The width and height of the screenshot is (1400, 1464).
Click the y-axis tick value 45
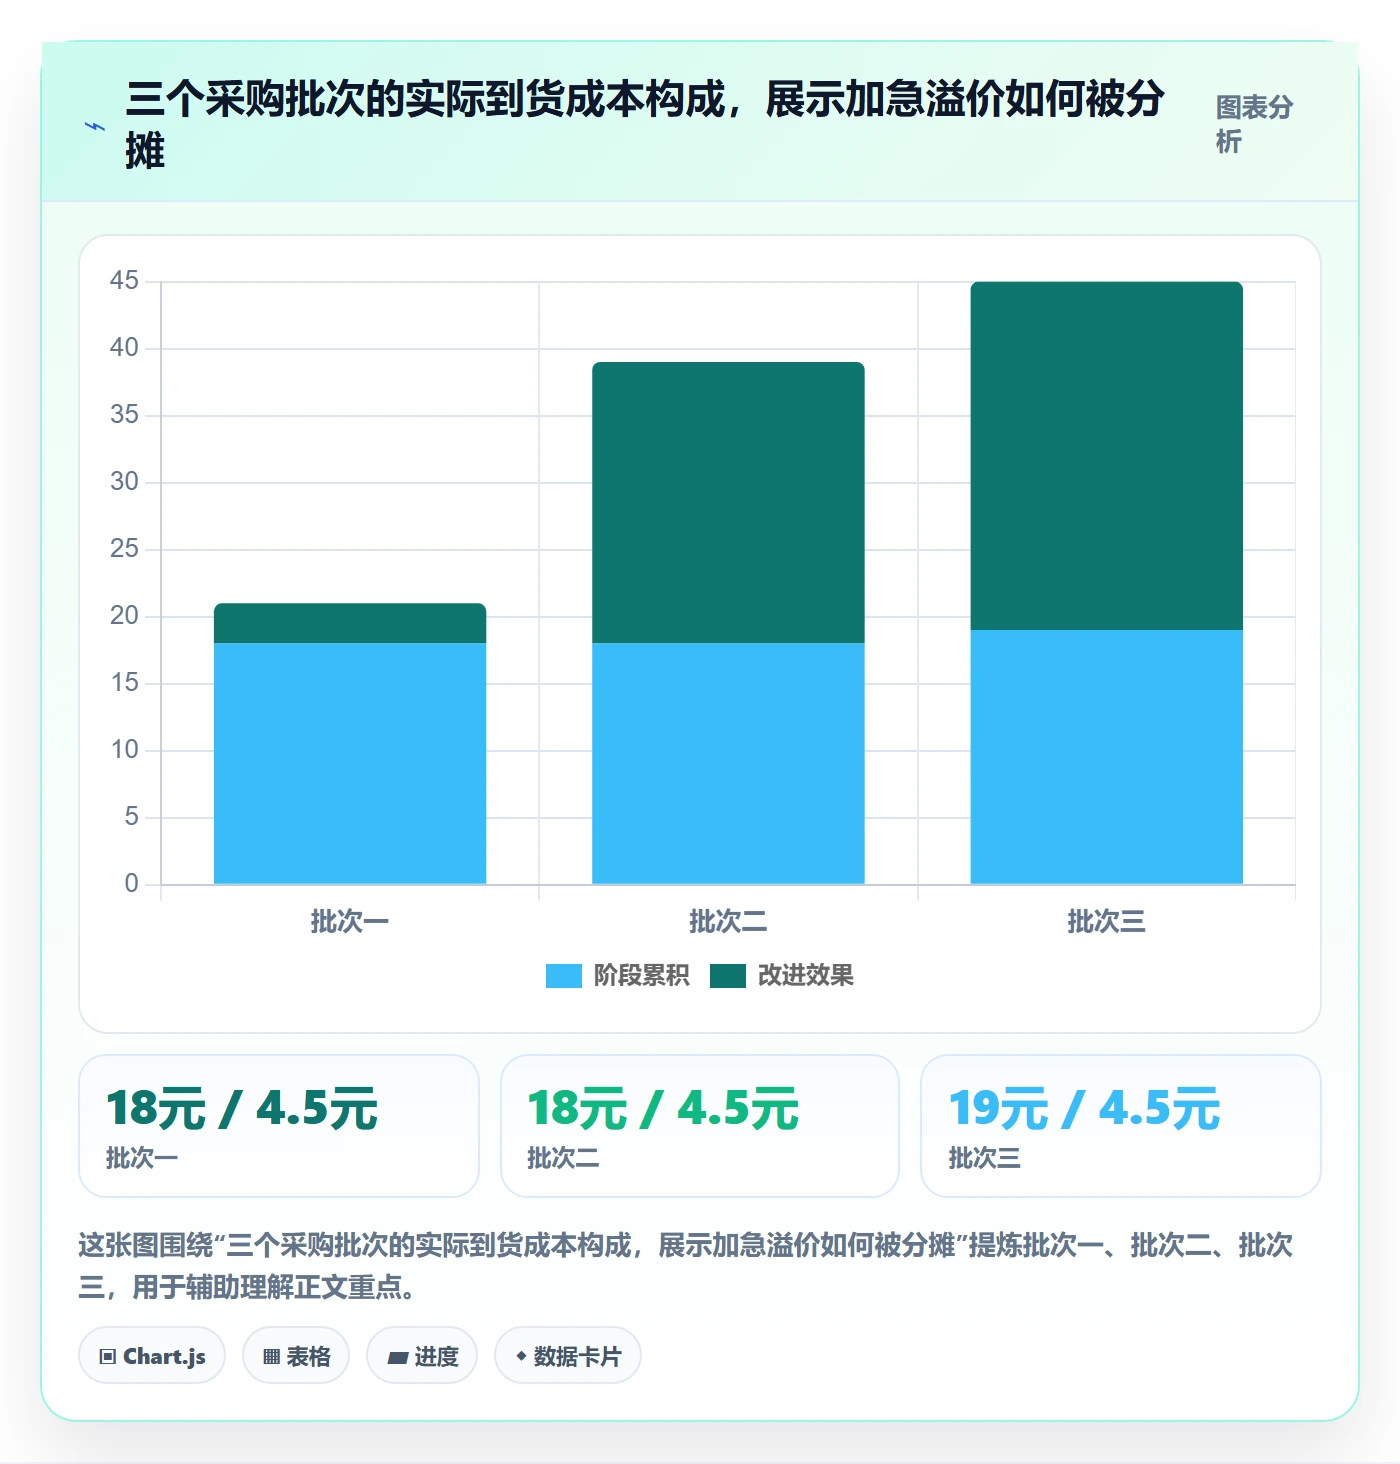pyautogui.click(x=124, y=280)
